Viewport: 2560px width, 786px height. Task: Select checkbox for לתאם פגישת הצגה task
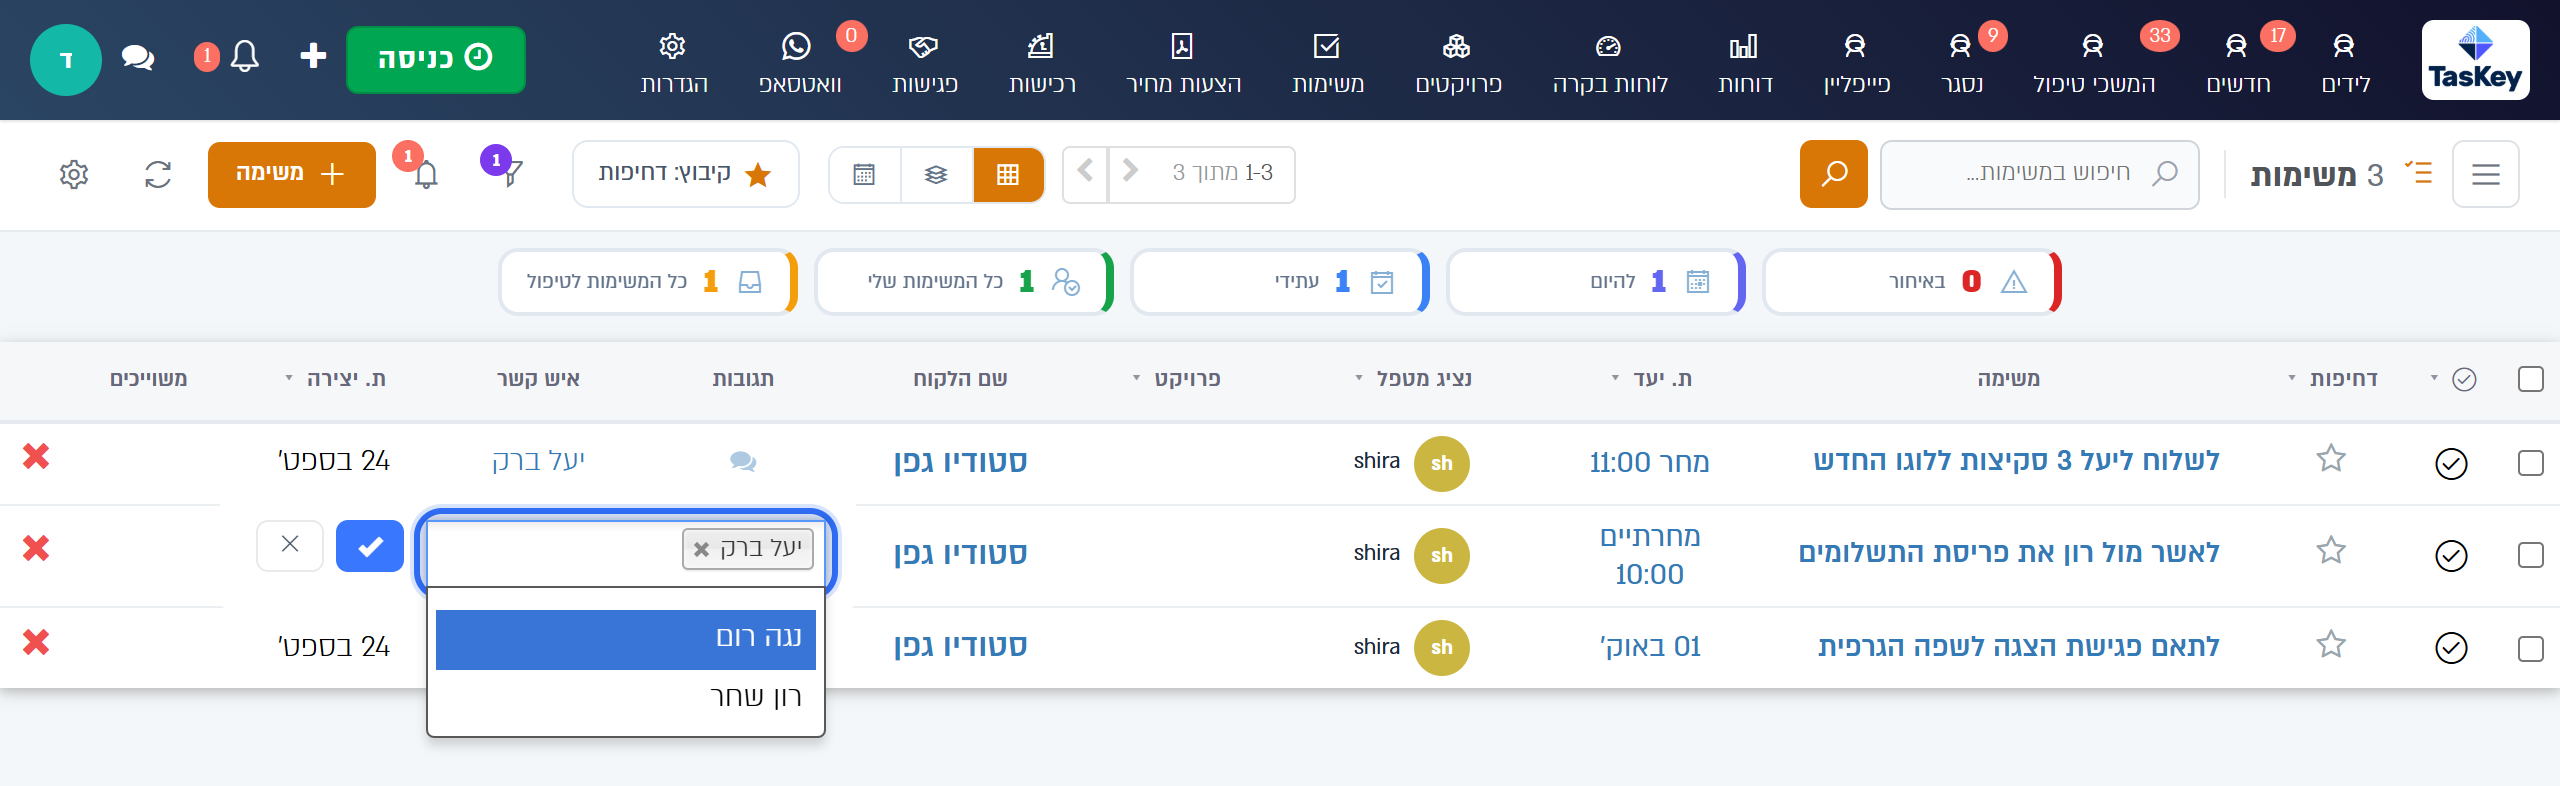[x=2531, y=649]
